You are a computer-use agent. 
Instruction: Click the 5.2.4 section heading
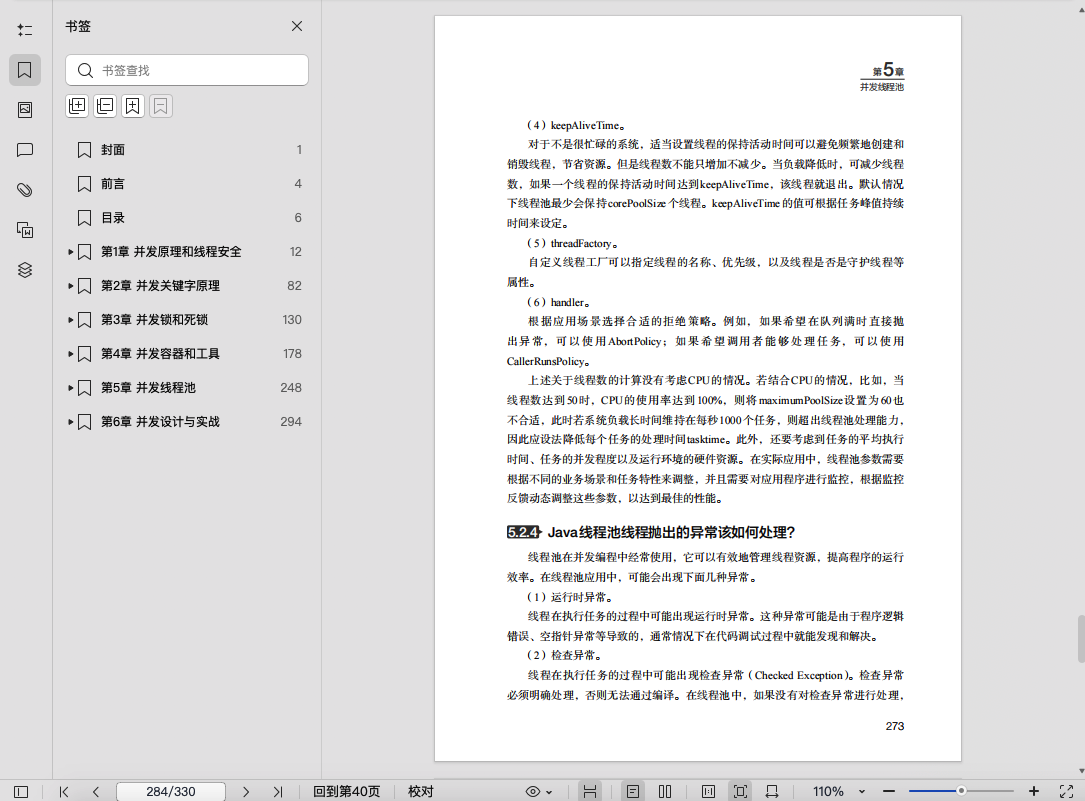[650, 532]
